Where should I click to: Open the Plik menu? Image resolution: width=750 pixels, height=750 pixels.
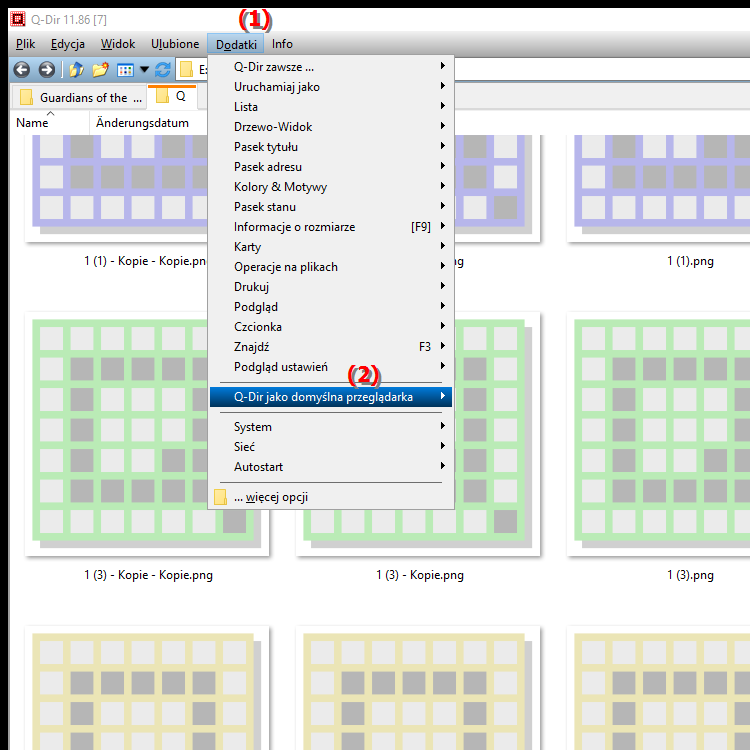point(25,44)
